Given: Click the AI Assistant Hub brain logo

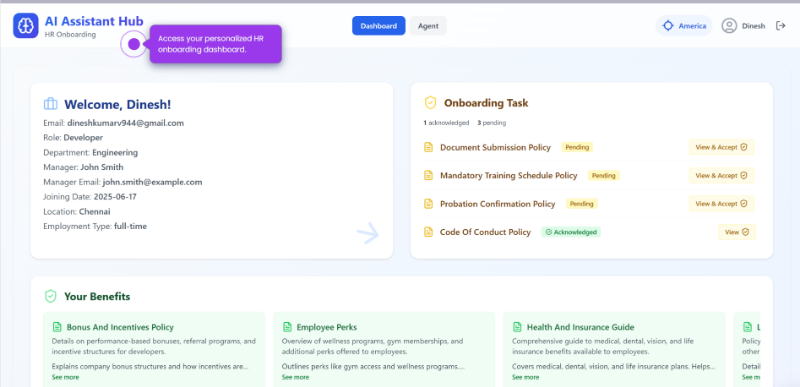Looking at the screenshot, I should 26,25.
